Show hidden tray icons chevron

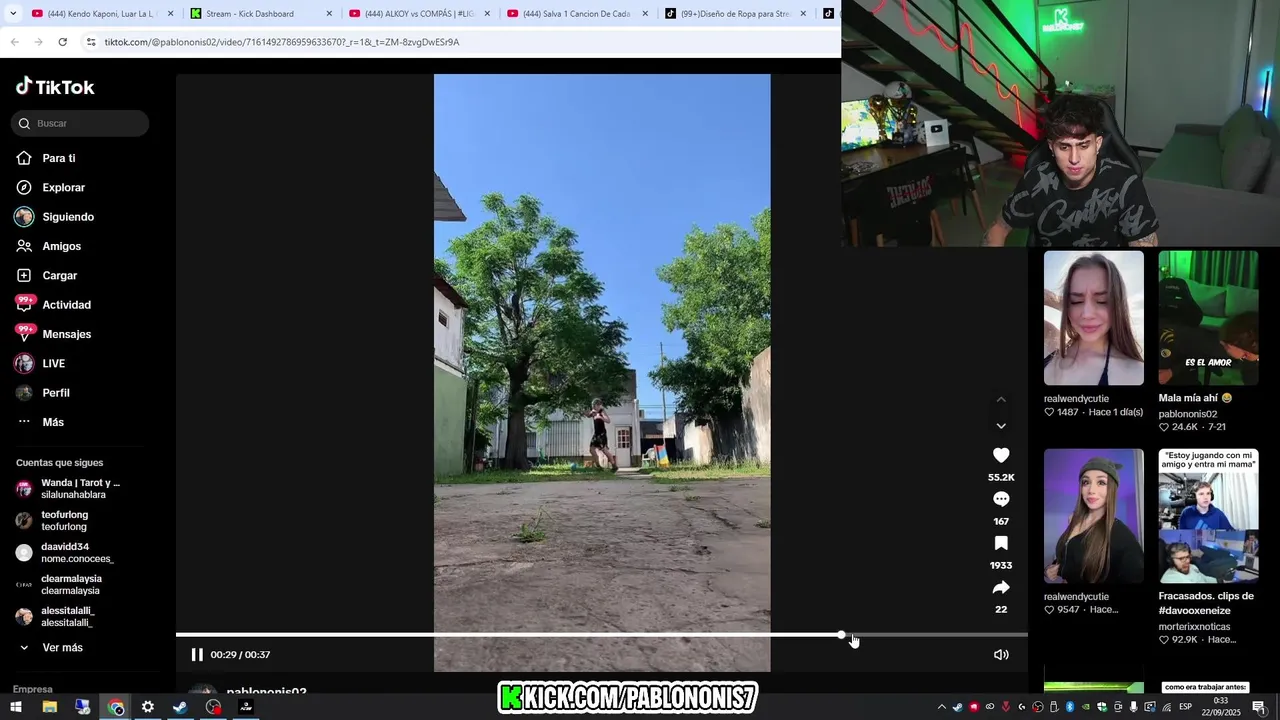[x=941, y=707]
